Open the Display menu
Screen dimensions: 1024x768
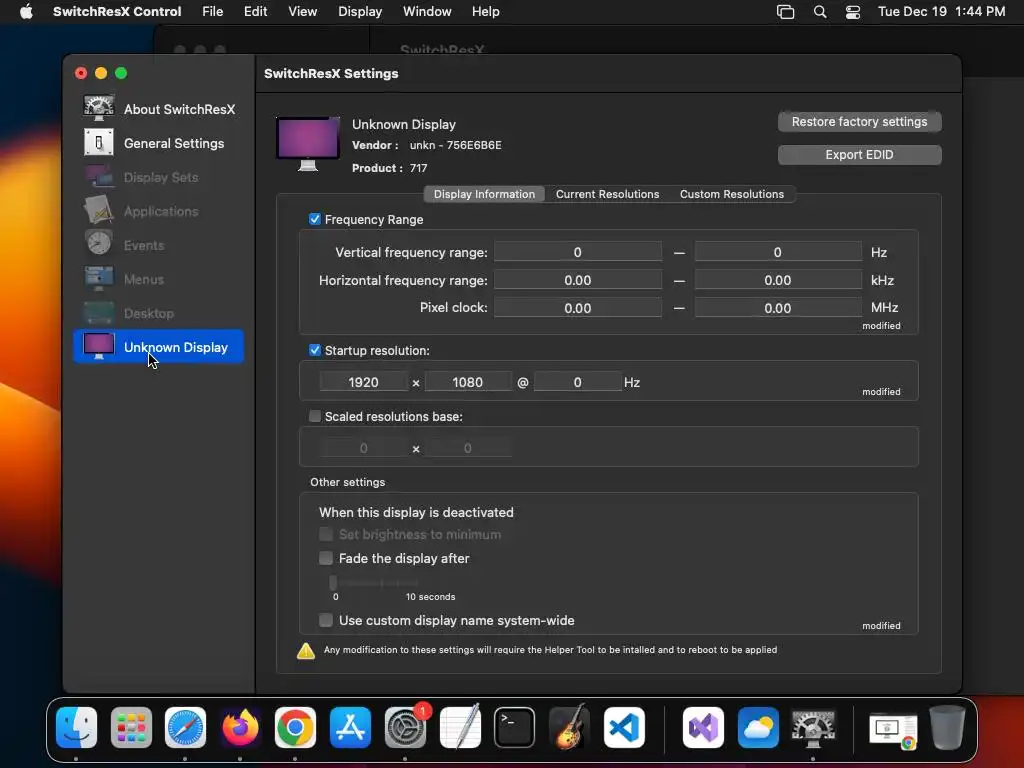360,12
